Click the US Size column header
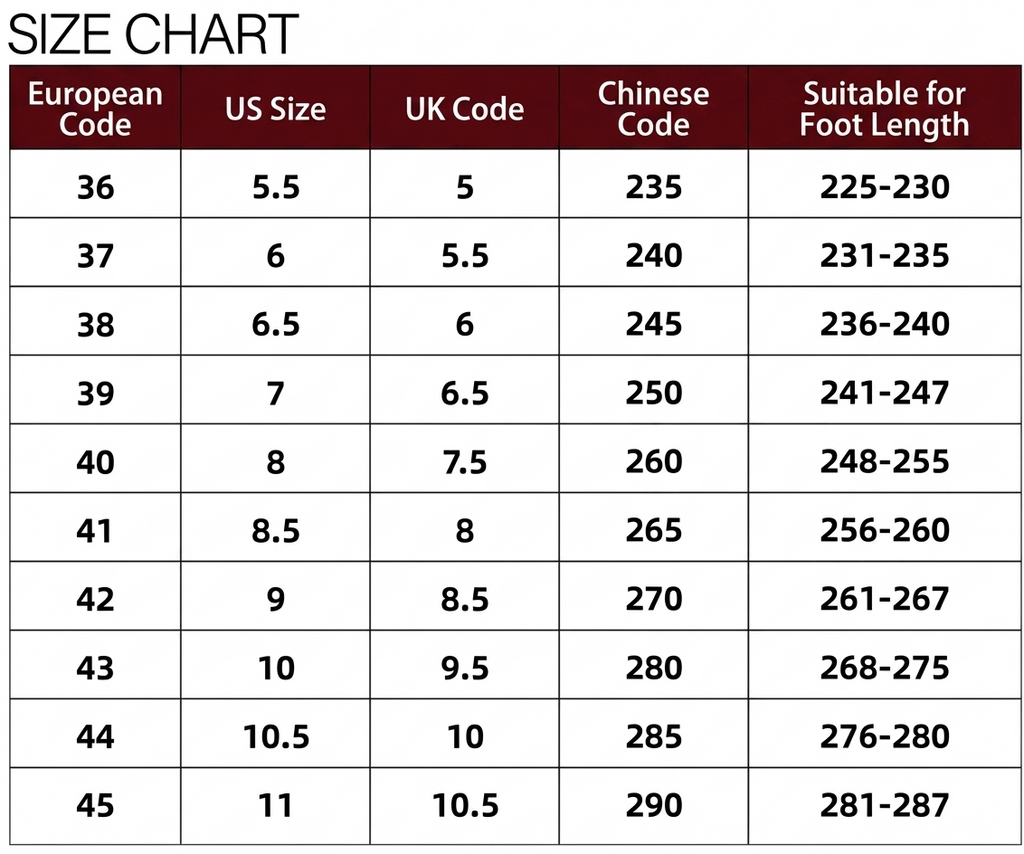Screen dimensions: 1024x854 point(275,108)
